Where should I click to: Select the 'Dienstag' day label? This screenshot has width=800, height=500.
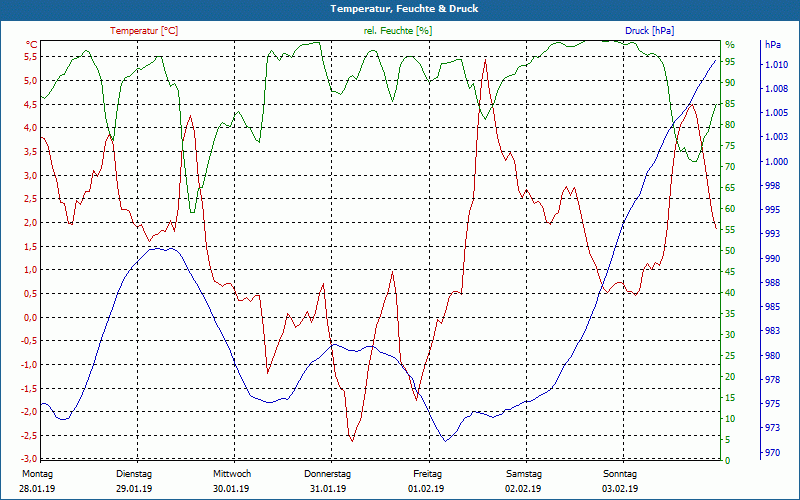pyautogui.click(x=134, y=474)
